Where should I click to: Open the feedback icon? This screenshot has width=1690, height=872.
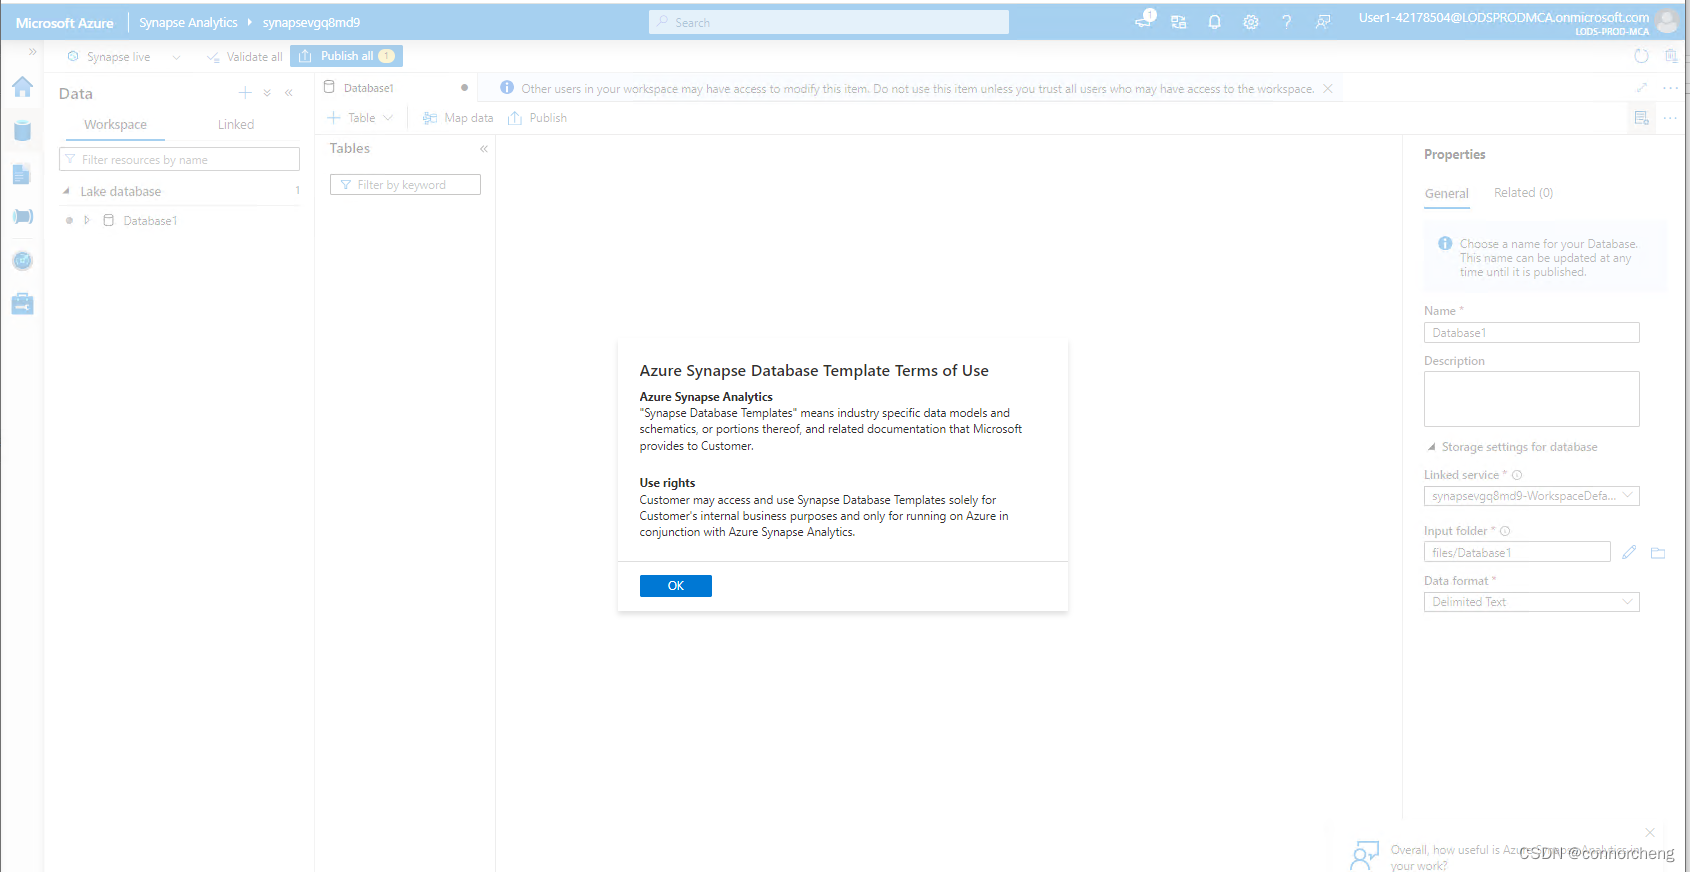pos(1323,22)
